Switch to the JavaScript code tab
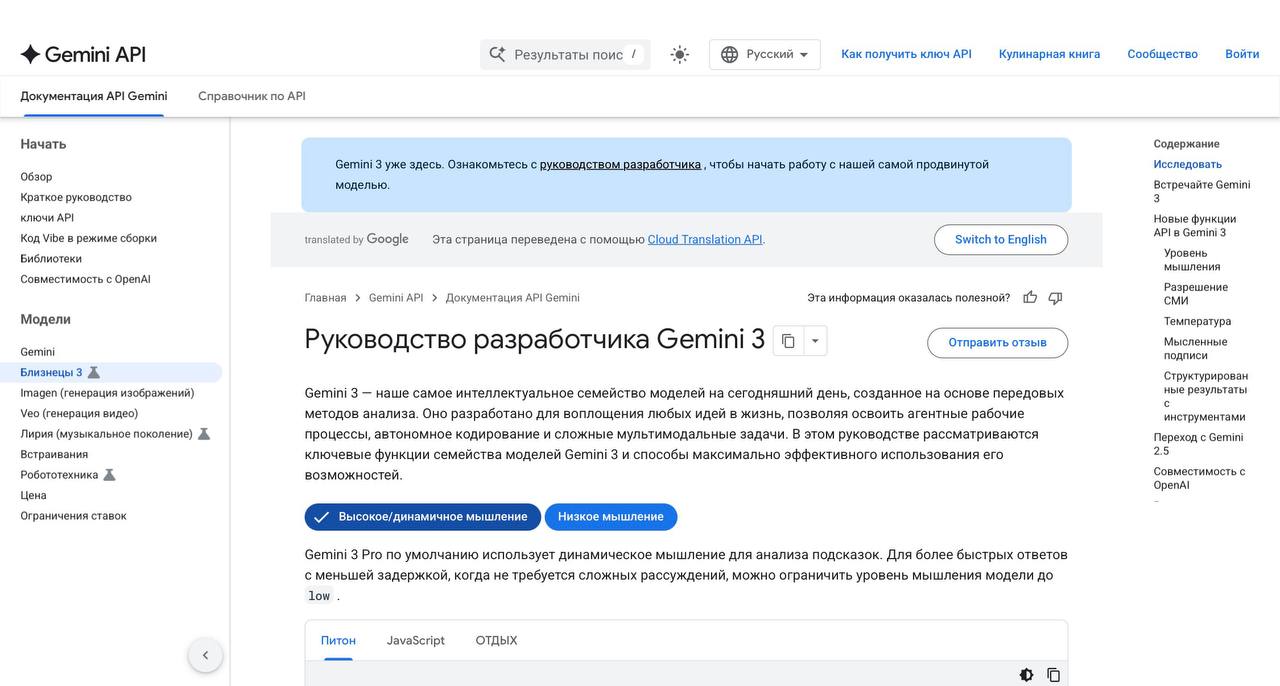Screen dimensions: 1280x686 pos(415,640)
